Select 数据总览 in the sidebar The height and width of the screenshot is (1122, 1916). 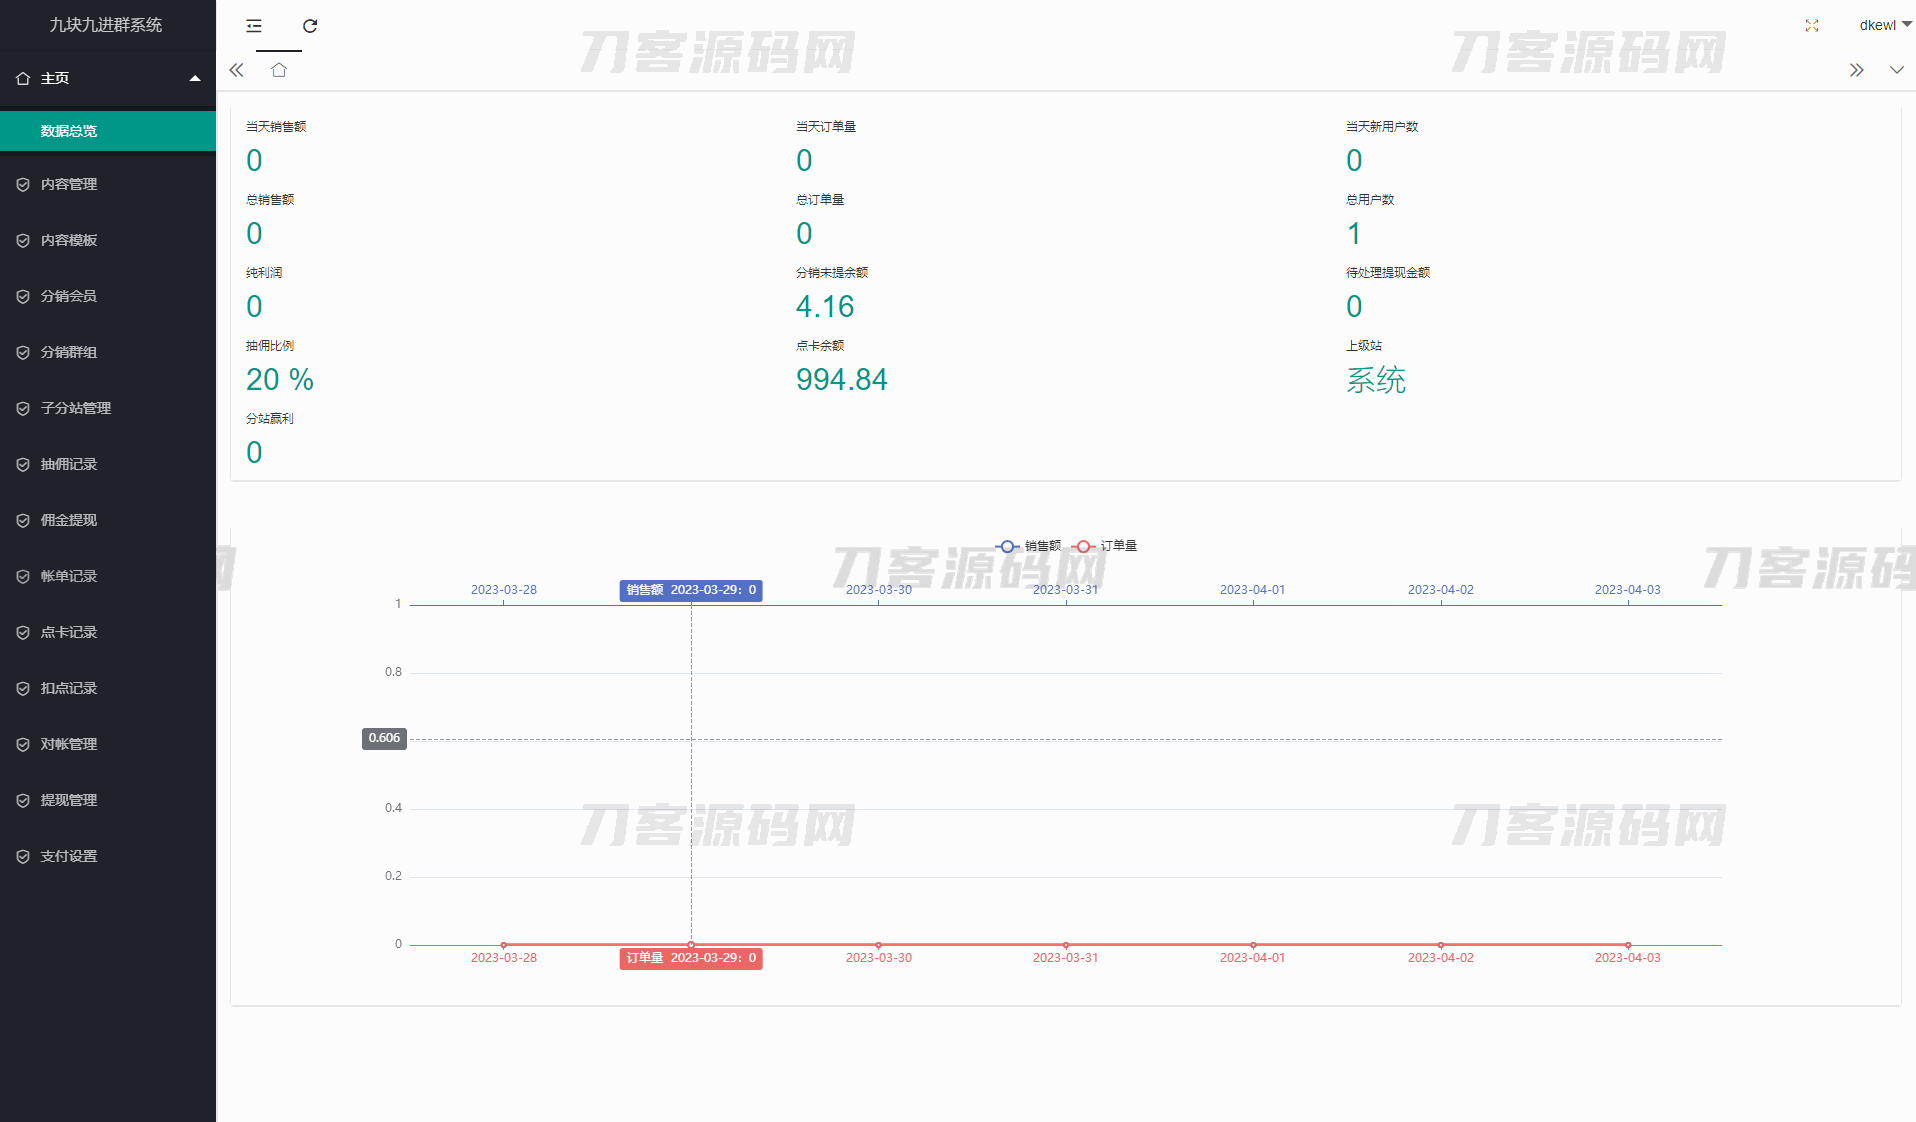click(x=69, y=131)
